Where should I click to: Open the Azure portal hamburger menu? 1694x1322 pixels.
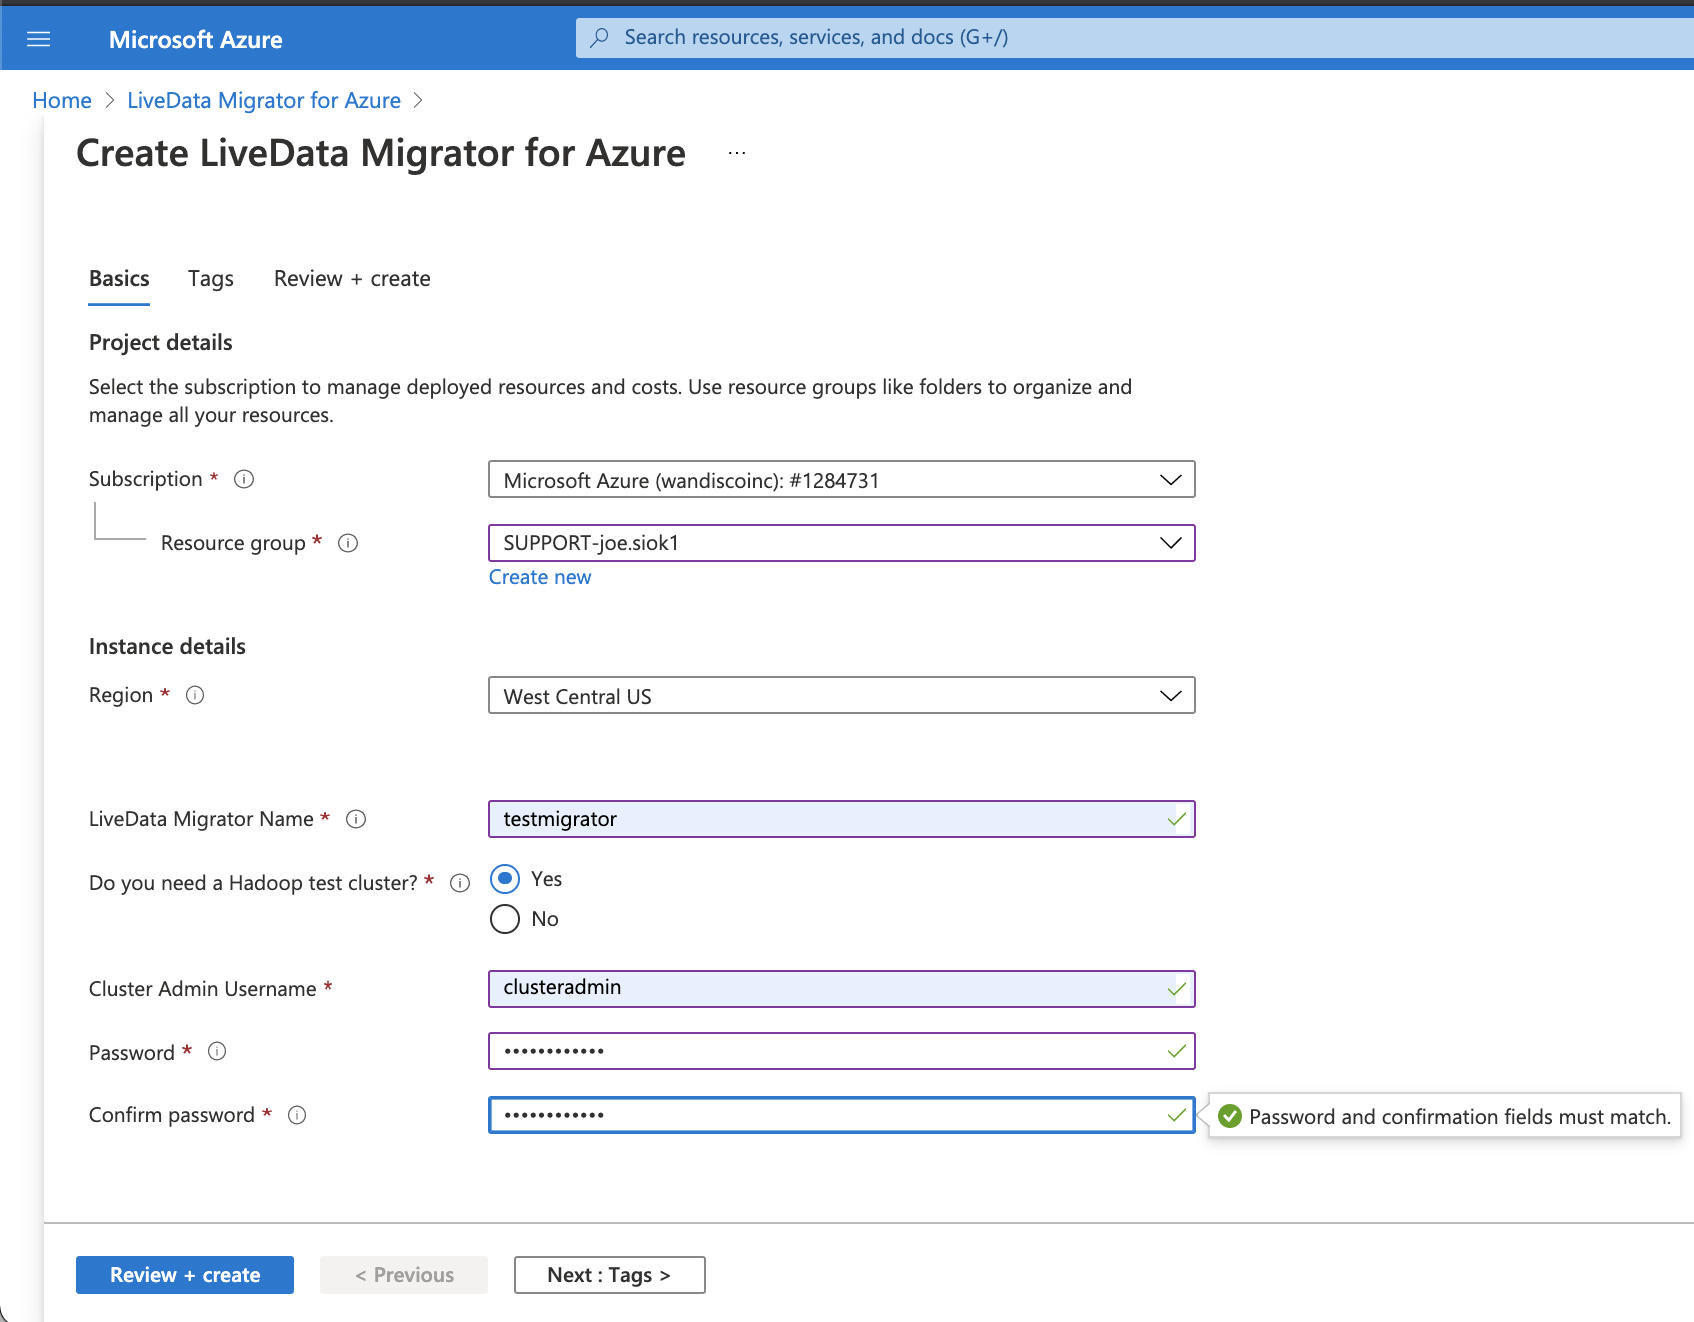tap(39, 38)
